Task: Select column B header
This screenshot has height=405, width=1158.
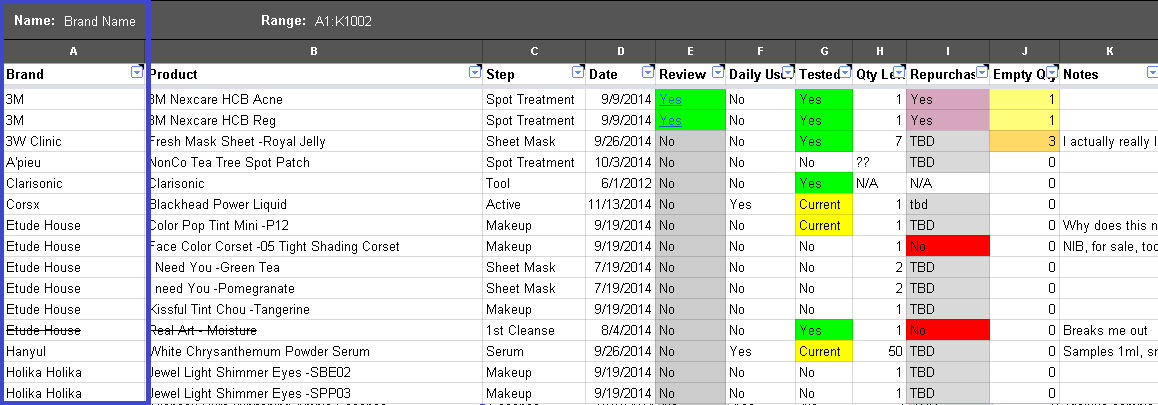Action: click(314, 51)
